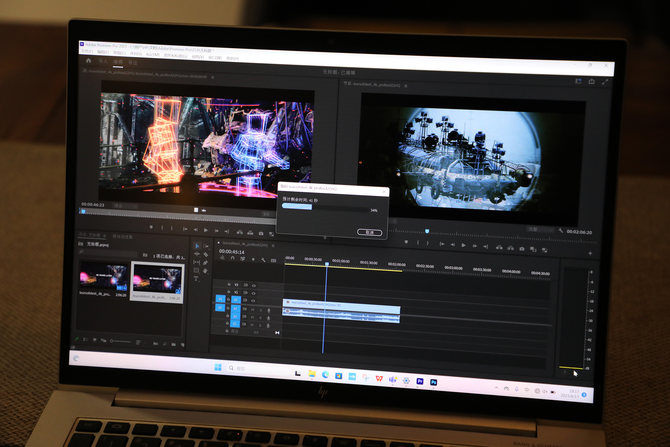This screenshot has height=447, width=670.
Task: Select the Selection tool in Tools panel
Action: (x=197, y=246)
